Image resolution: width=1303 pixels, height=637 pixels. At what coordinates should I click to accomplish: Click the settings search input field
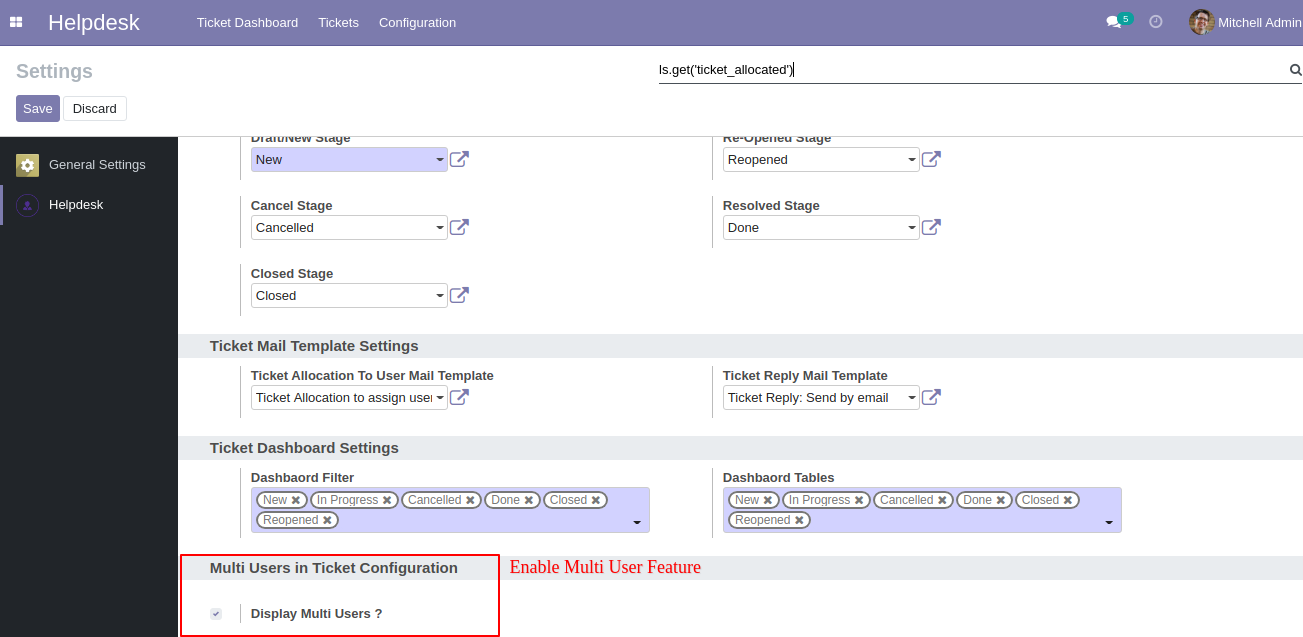pyautogui.click(x=972, y=70)
